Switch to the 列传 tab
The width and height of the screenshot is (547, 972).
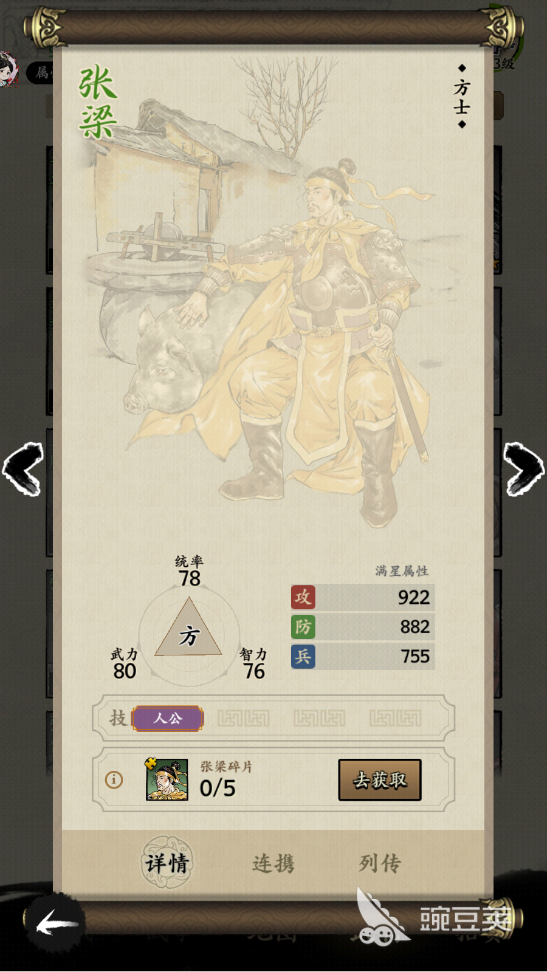click(380, 864)
